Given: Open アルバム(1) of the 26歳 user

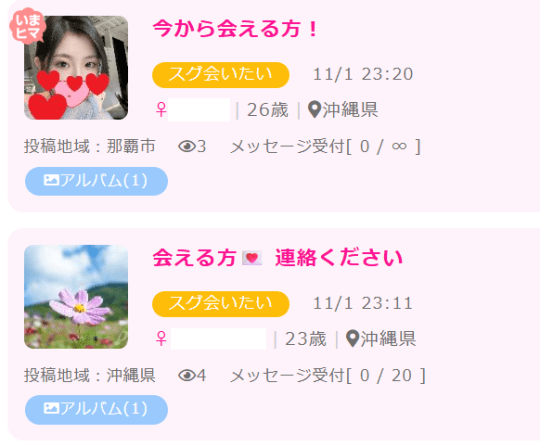Looking at the screenshot, I should [x=96, y=181].
